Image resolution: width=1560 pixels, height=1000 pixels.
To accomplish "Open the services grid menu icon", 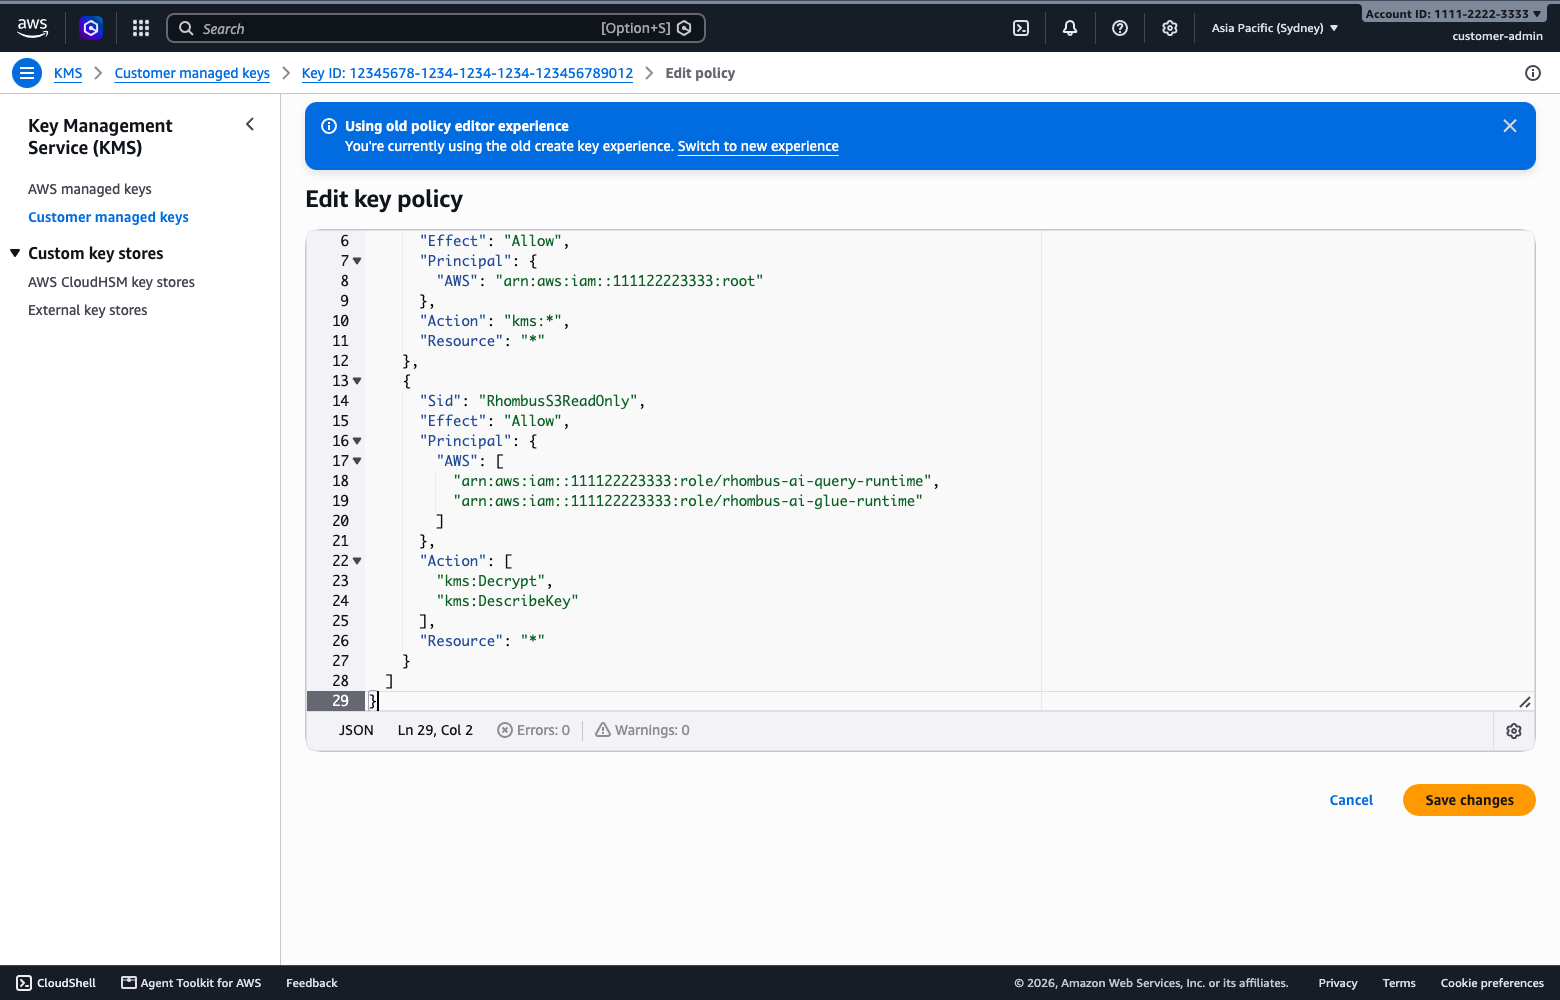I will pyautogui.click(x=141, y=28).
